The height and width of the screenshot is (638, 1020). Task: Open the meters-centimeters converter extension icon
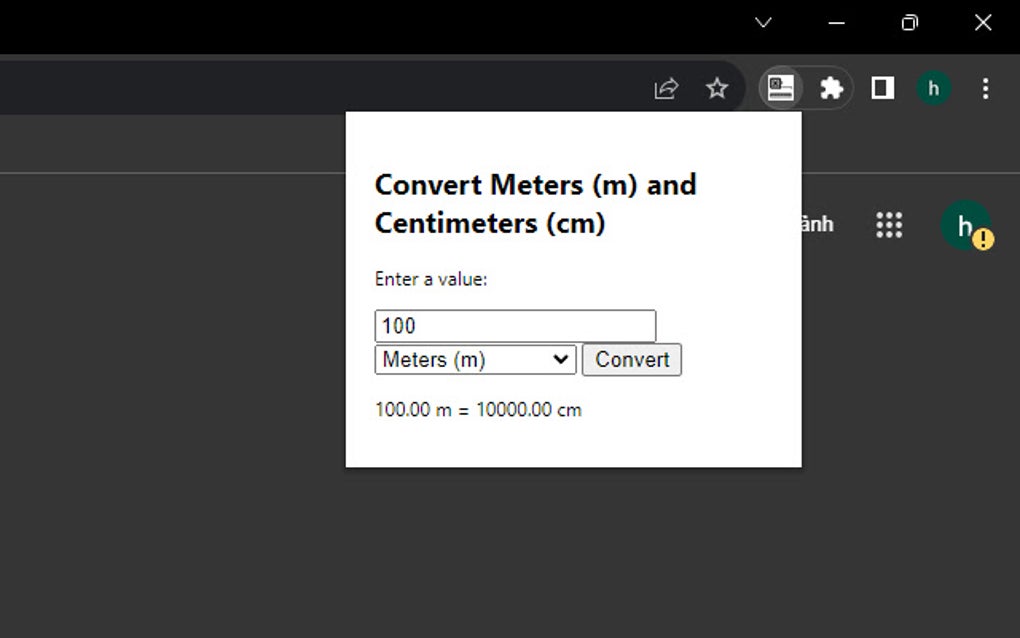point(781,88)
